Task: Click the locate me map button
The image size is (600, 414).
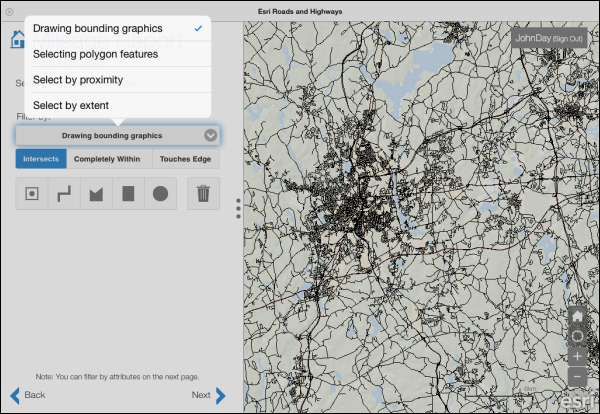Action: (577, 337)
